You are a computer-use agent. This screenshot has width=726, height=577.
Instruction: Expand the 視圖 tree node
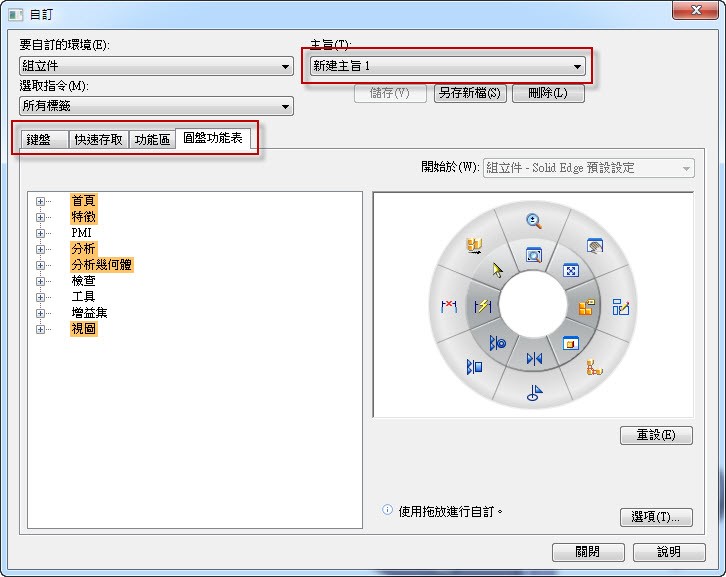point(40,329)
